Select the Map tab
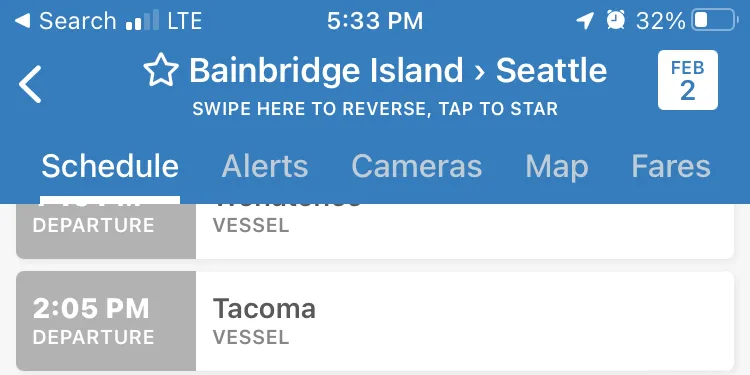This screenshot has width=750, height=375. [x=556, y=167]
